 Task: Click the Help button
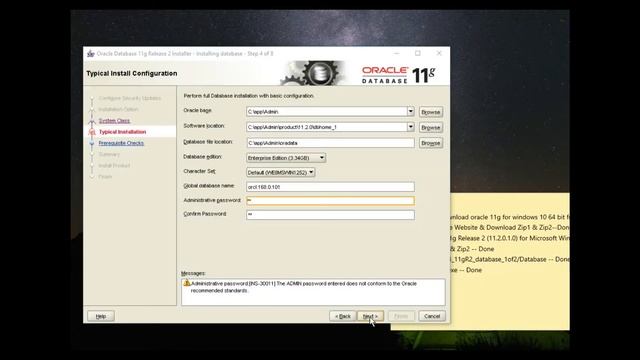click(x=101, y=316)
